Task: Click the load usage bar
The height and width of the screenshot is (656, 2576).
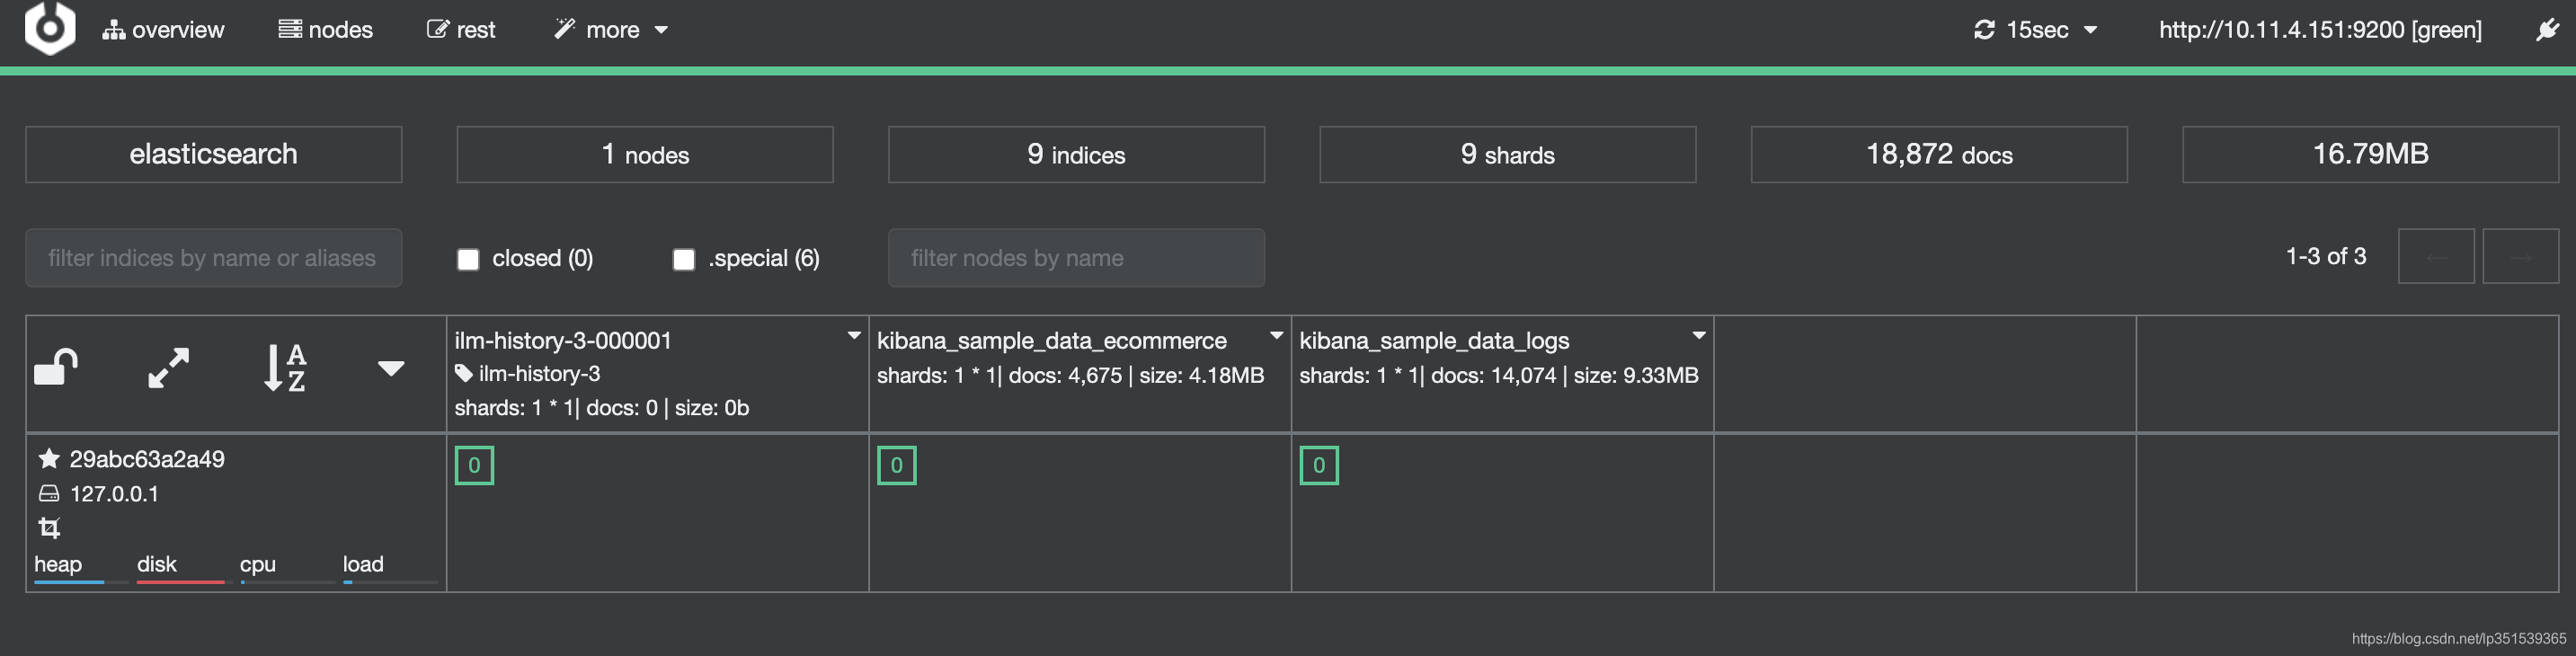Action: tap(390, 581)
